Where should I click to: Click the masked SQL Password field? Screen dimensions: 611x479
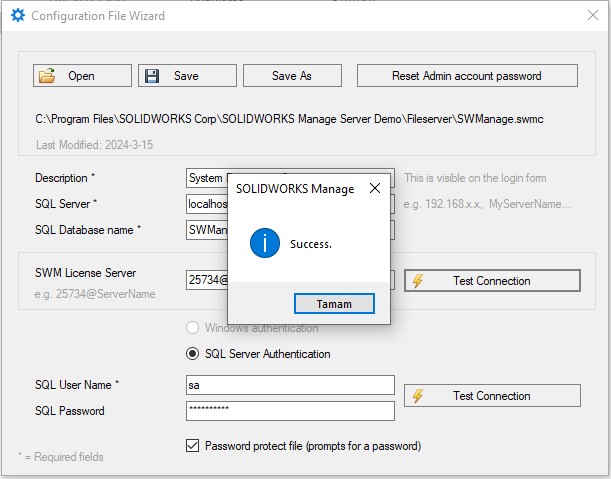coord(290,411)
